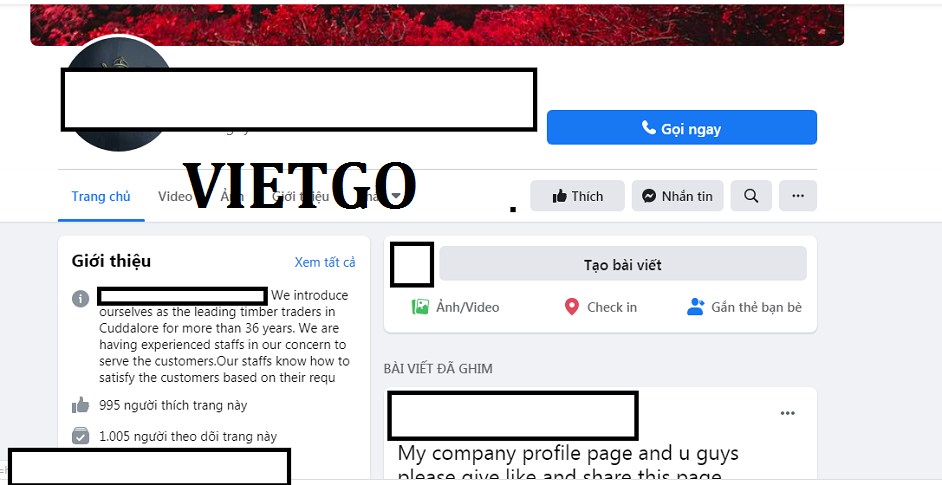Open the Video tab
The height and width of the screenshot is (485, 942).
click(174, 197)
